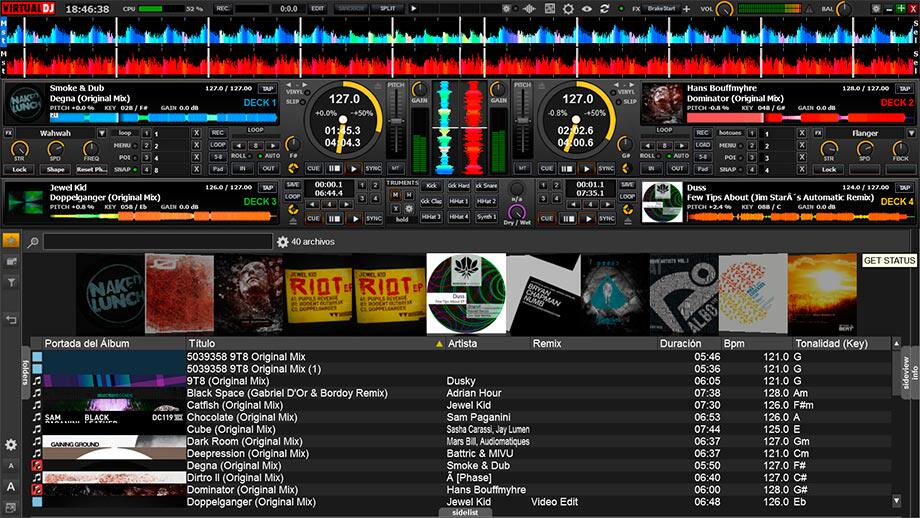
Task: Click the small A font-size icon in sidebar
Action: (x=11, y=466)
